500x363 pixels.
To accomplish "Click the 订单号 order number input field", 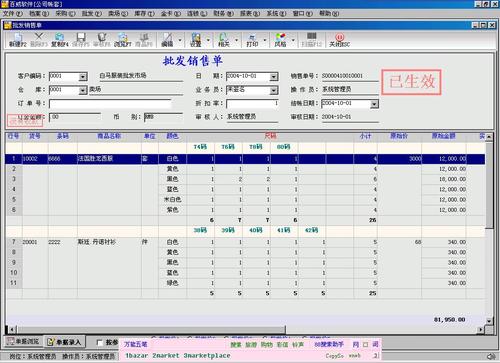I will click(x=110, y=104).
